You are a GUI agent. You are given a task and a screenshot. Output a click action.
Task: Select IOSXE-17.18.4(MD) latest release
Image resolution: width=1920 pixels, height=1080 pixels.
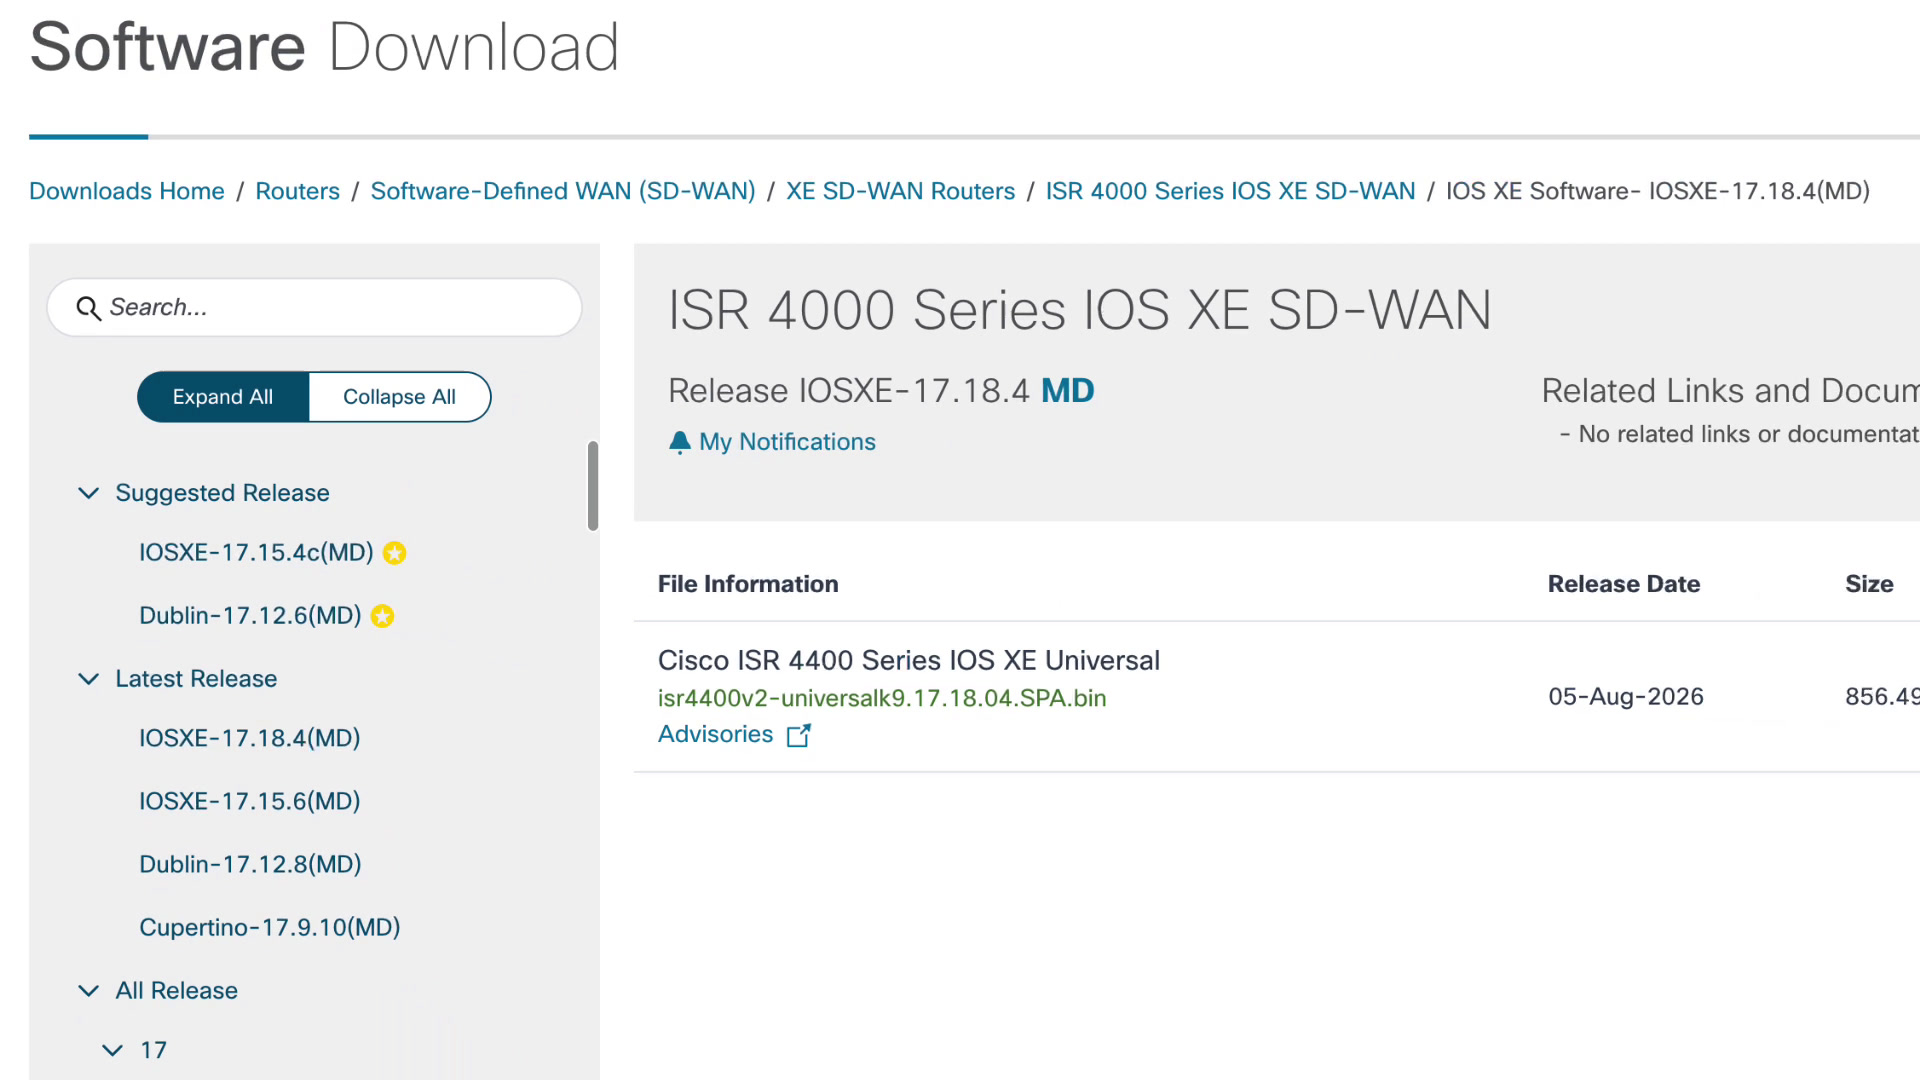(250, 738)
